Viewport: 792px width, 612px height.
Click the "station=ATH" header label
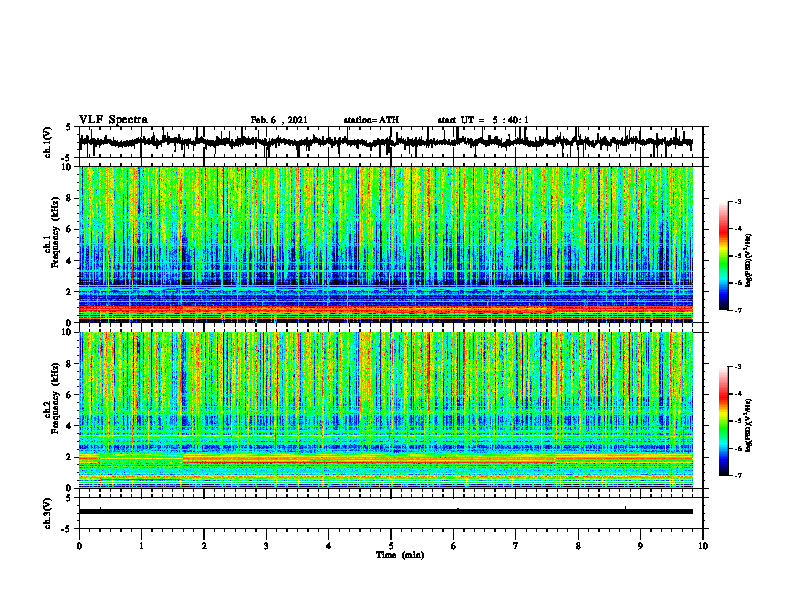(x=371, y=120)
